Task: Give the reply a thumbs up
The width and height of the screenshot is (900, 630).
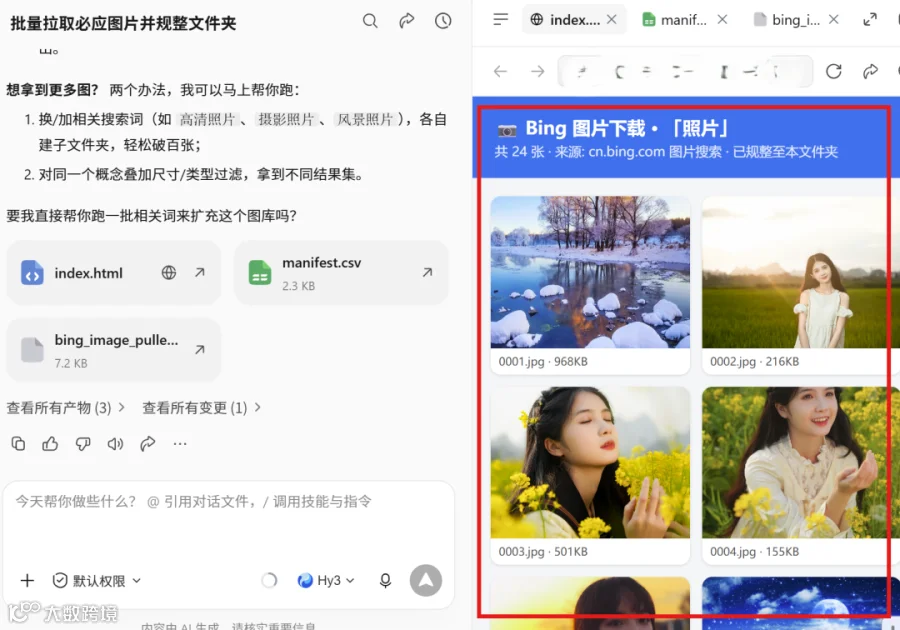Action: (x=51, y=444)
